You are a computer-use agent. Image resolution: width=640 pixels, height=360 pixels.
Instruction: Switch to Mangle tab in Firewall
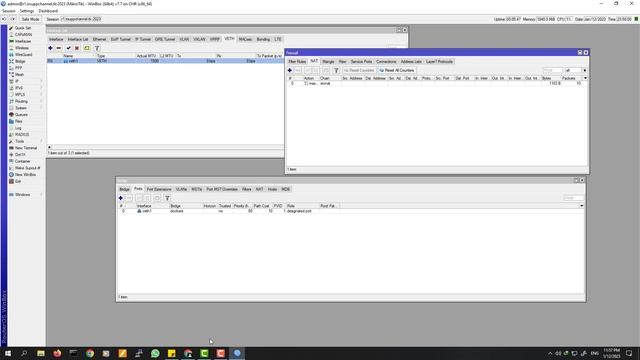point(328,62)
